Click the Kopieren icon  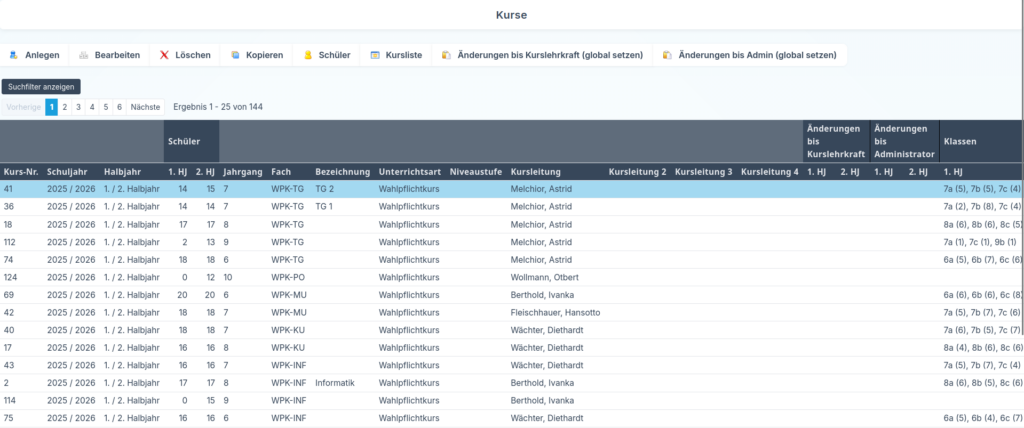[x=235, y=55]
